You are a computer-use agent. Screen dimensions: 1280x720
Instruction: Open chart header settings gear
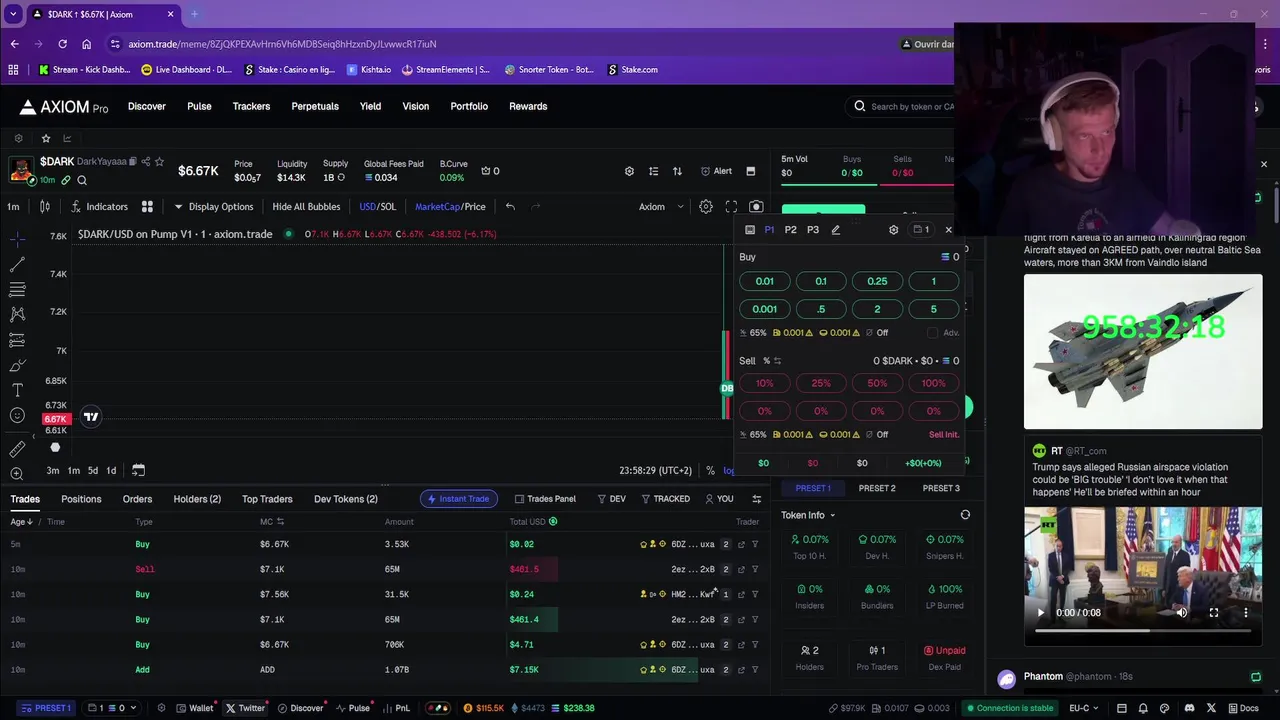click(629, 171)
